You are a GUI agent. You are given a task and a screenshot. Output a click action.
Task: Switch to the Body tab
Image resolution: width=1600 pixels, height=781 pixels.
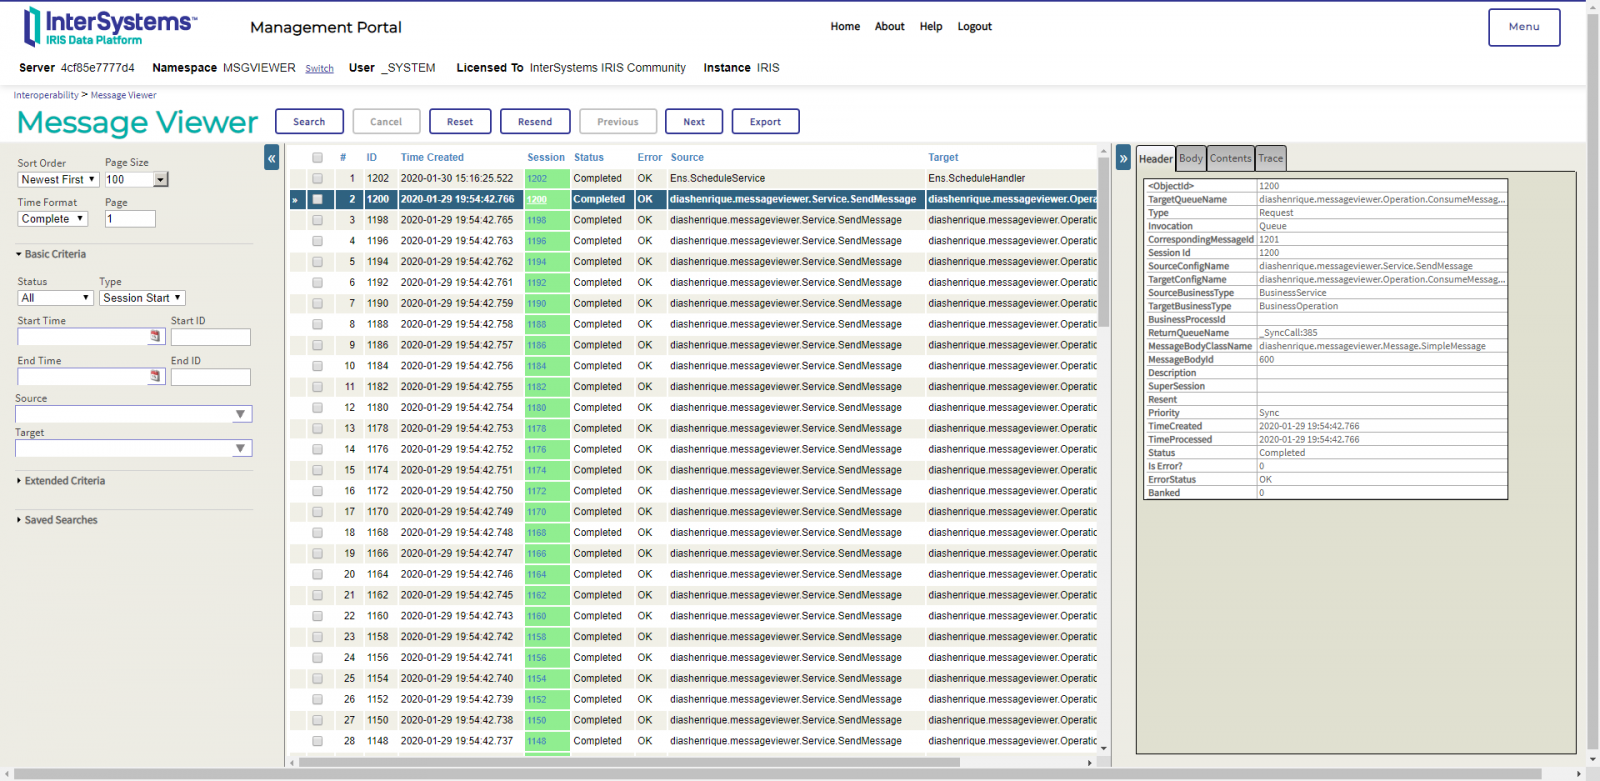tap(1190, 158)
